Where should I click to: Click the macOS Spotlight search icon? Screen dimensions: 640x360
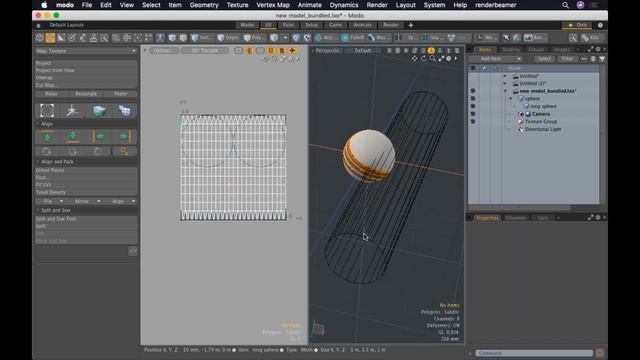click(x=565, y=5)
